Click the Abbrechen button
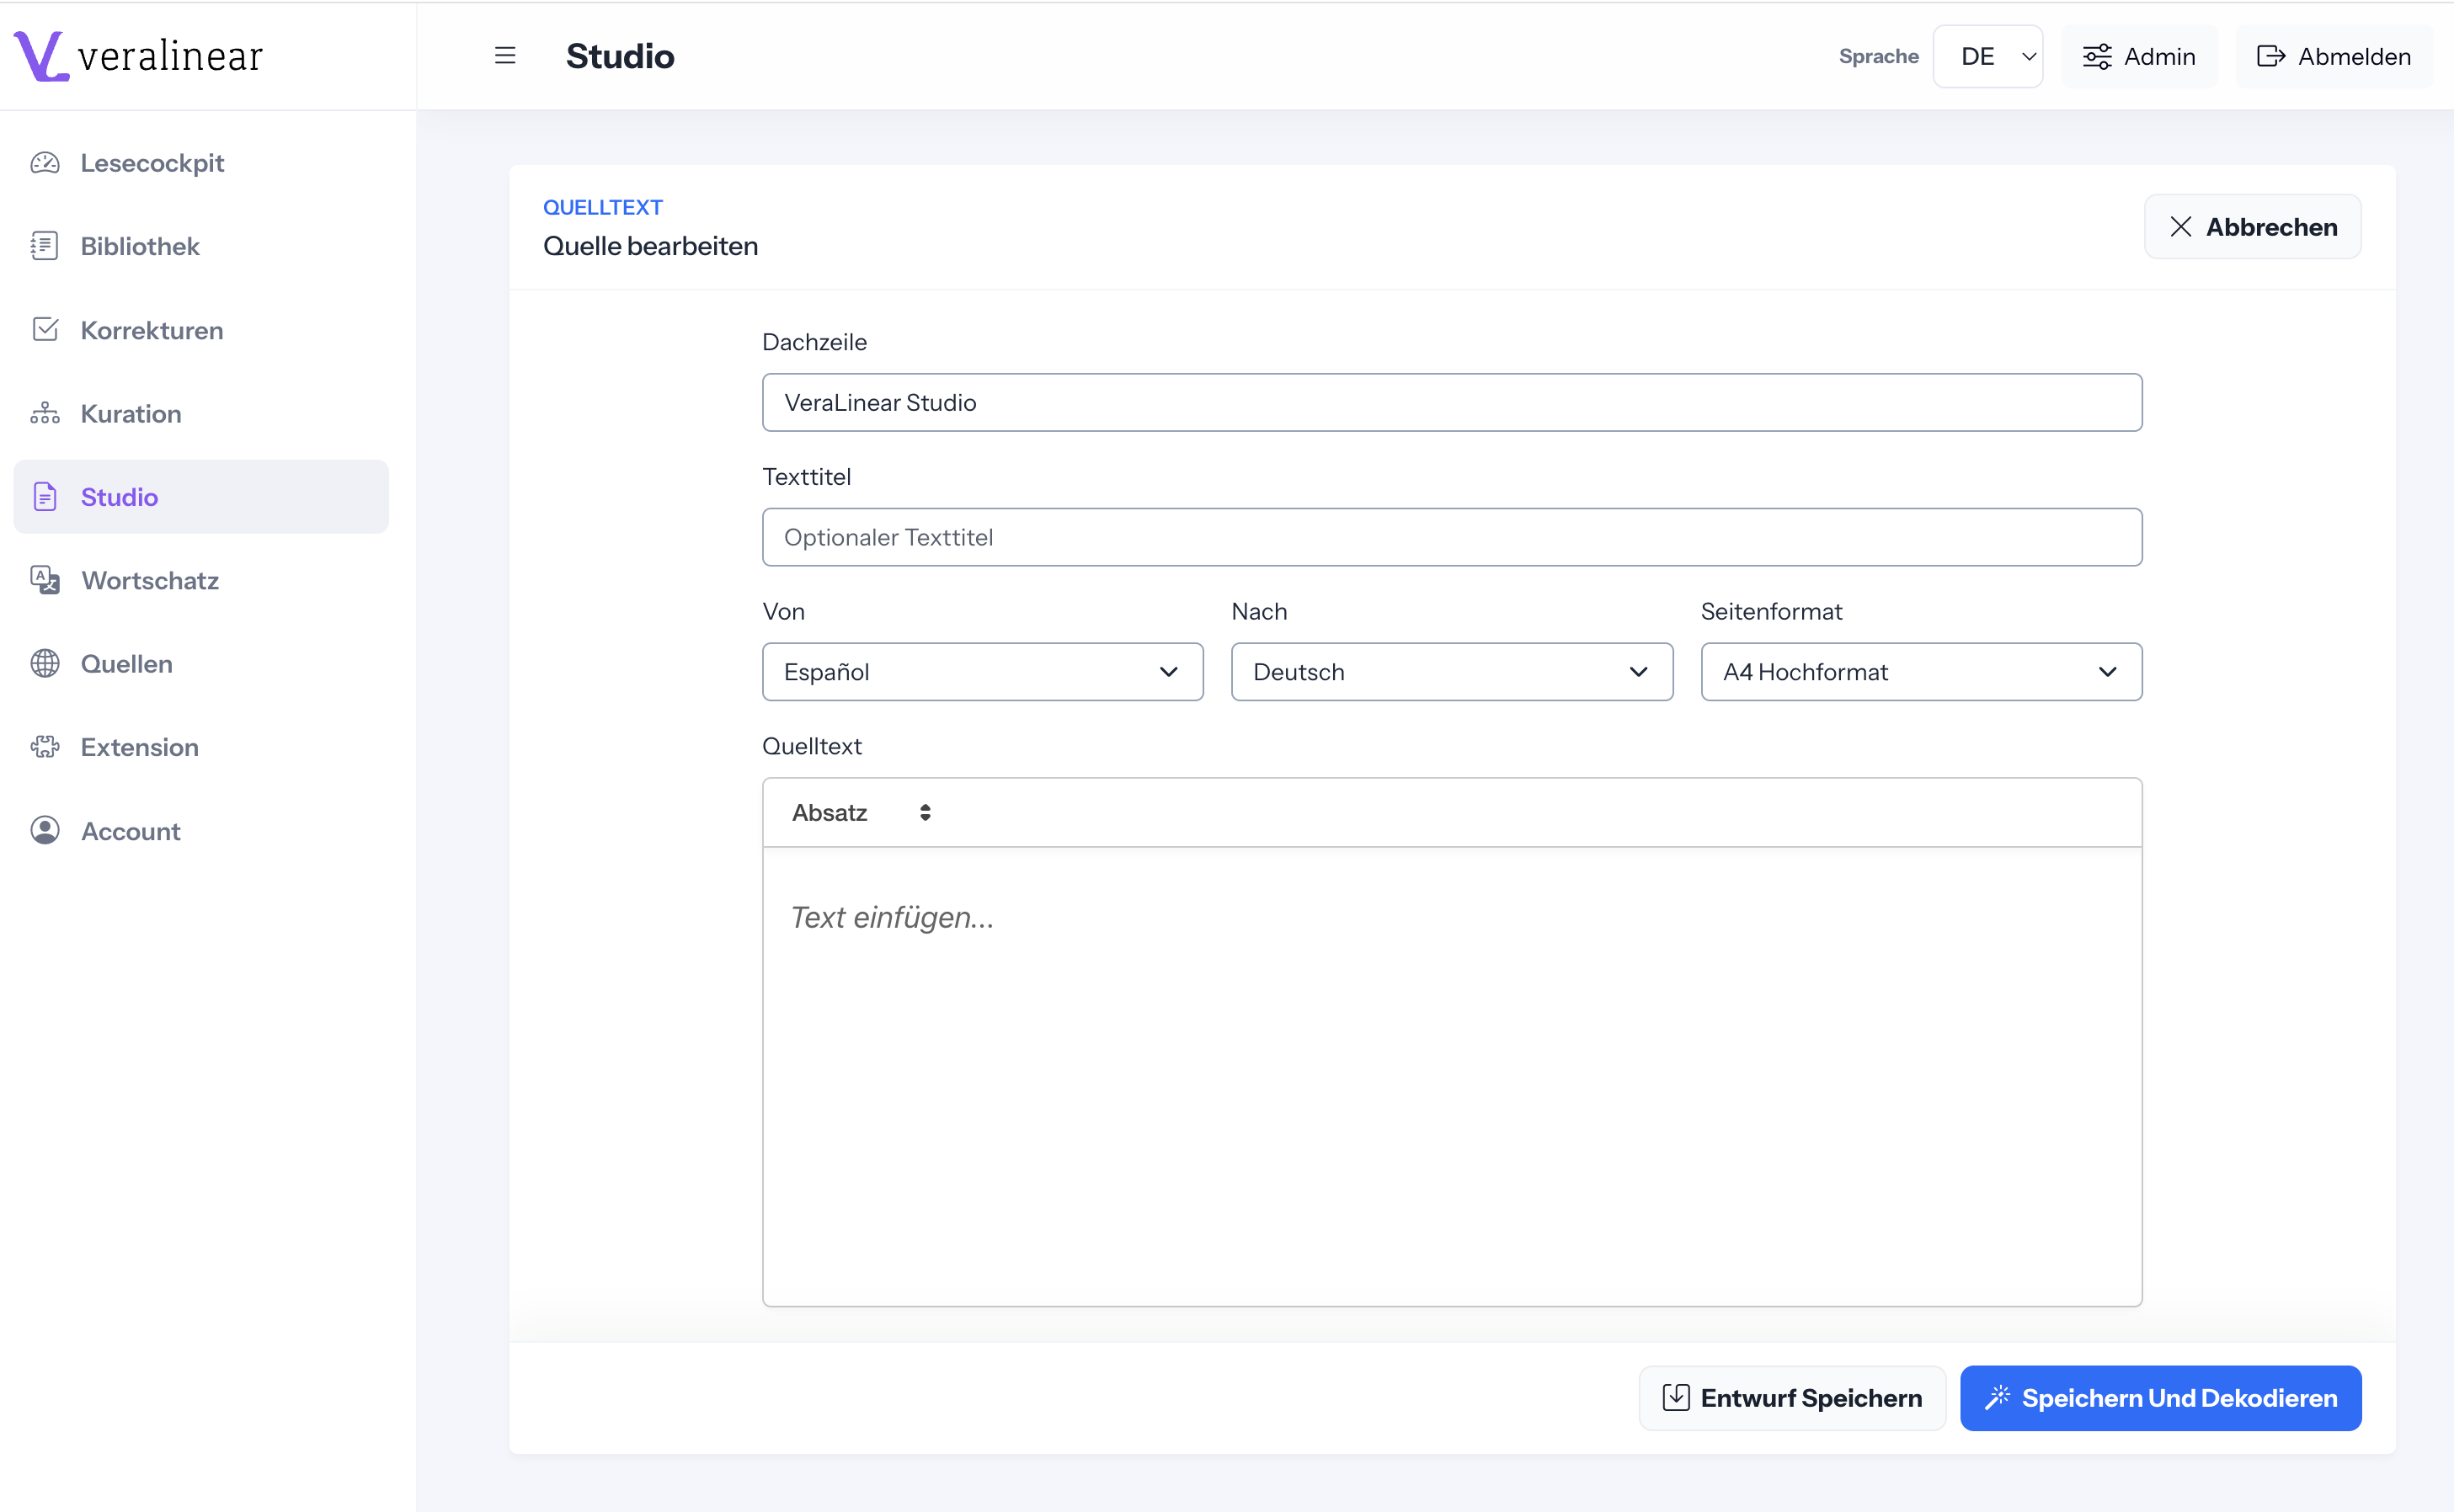Screen dimensions: 2454x1512 [x=2252, y=227]
